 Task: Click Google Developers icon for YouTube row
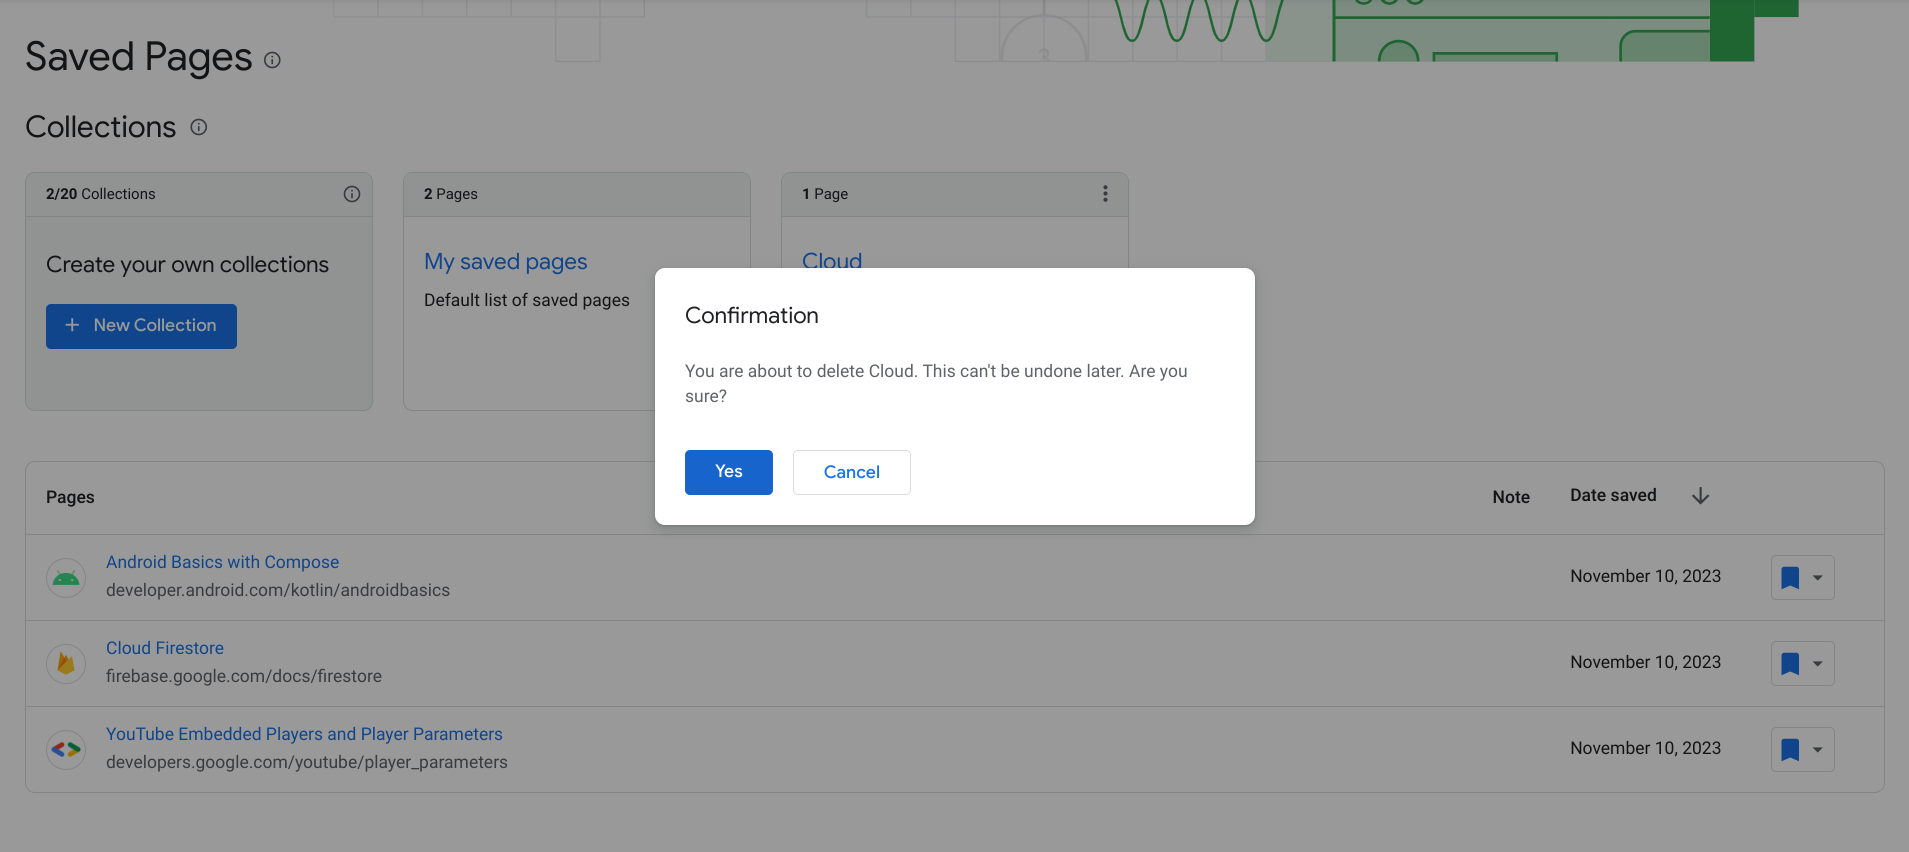(66, 749)
